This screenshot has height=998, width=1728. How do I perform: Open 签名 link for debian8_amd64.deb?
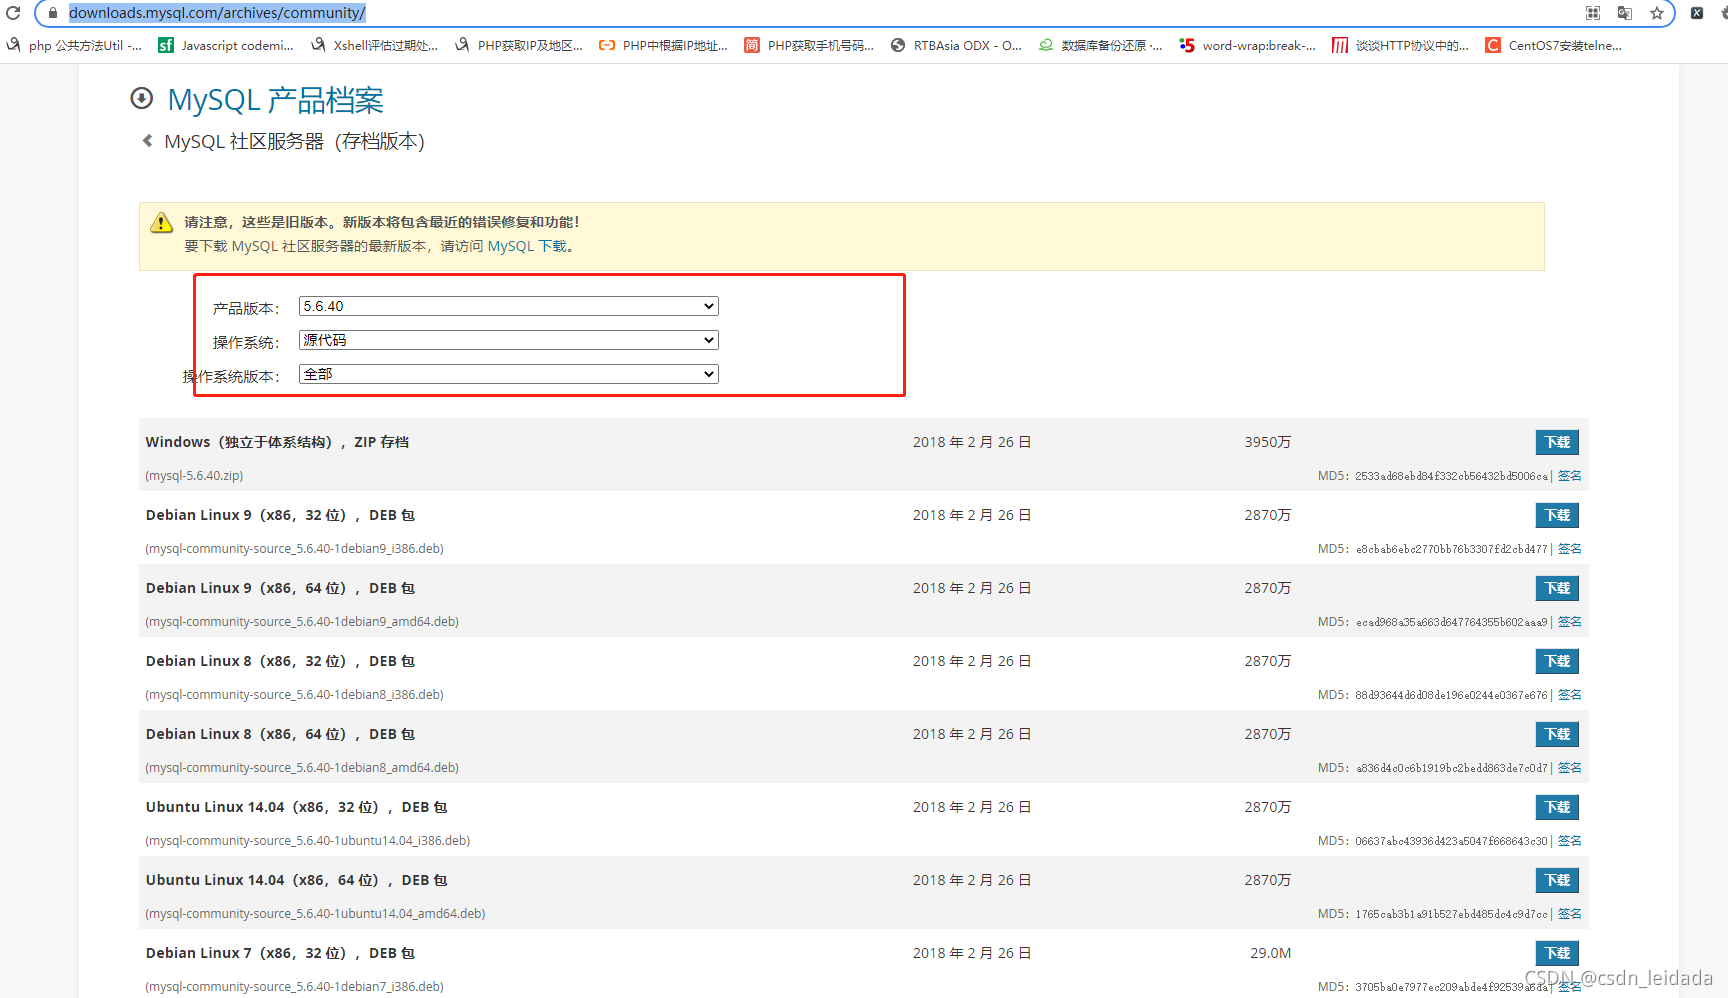coord(1570,768)
